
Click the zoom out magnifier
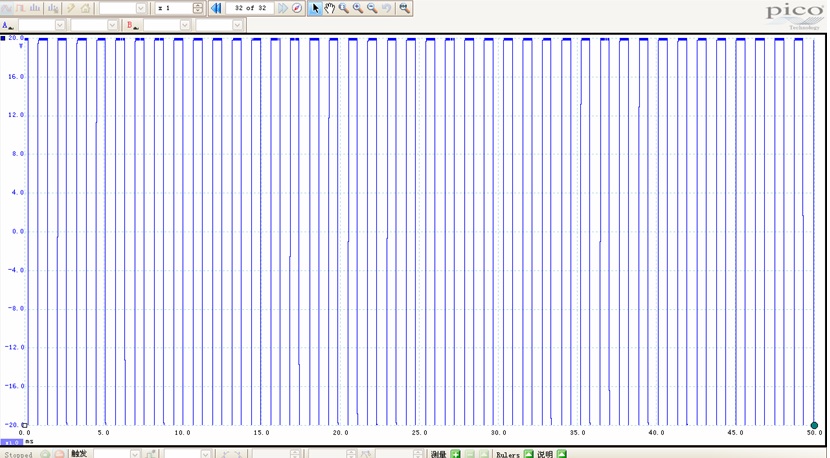coord(372,8)
